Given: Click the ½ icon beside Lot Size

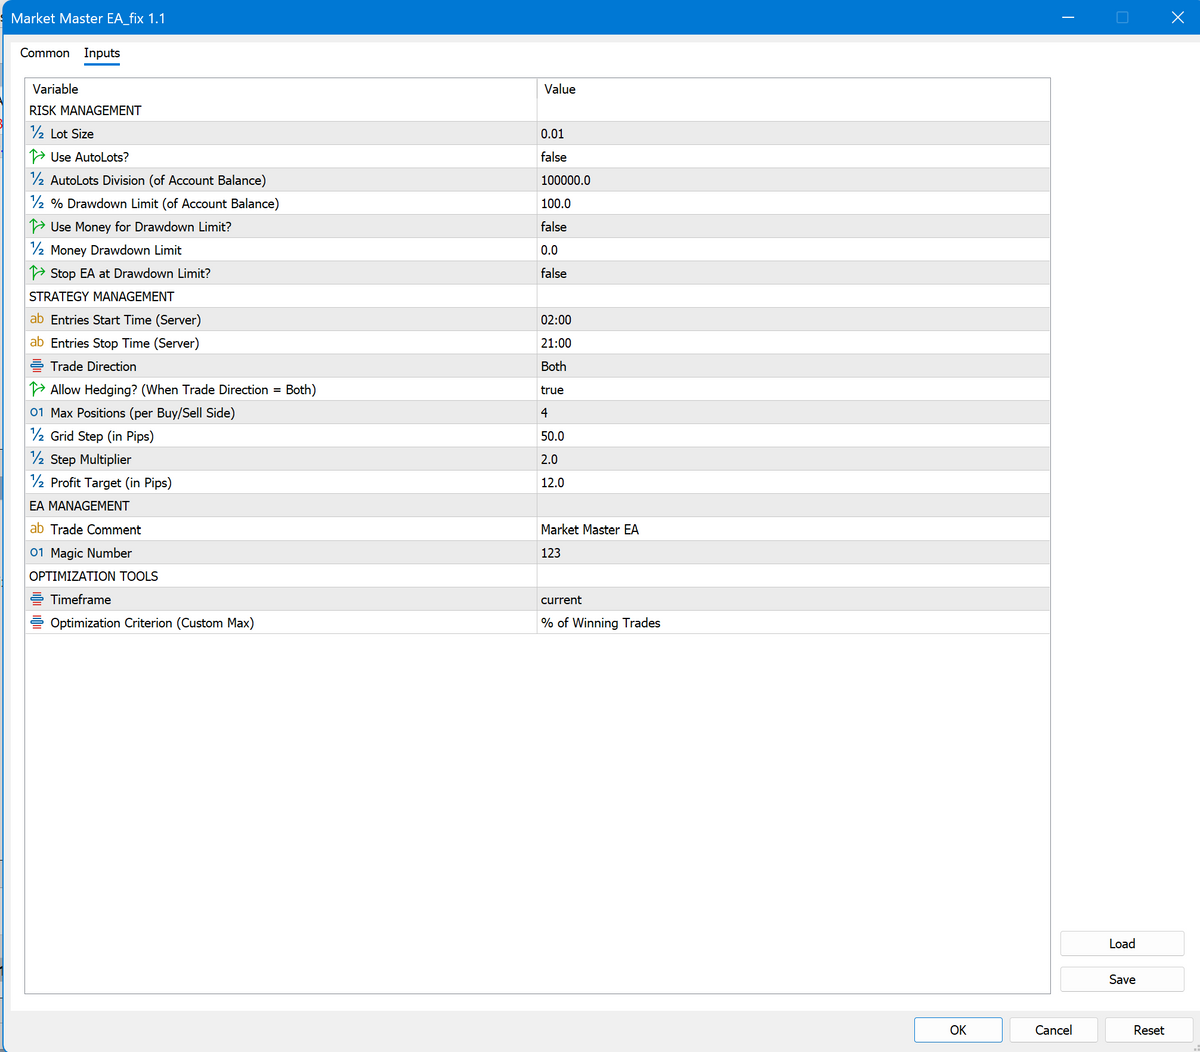Looking at the screenshot, I should pos(36,133).
